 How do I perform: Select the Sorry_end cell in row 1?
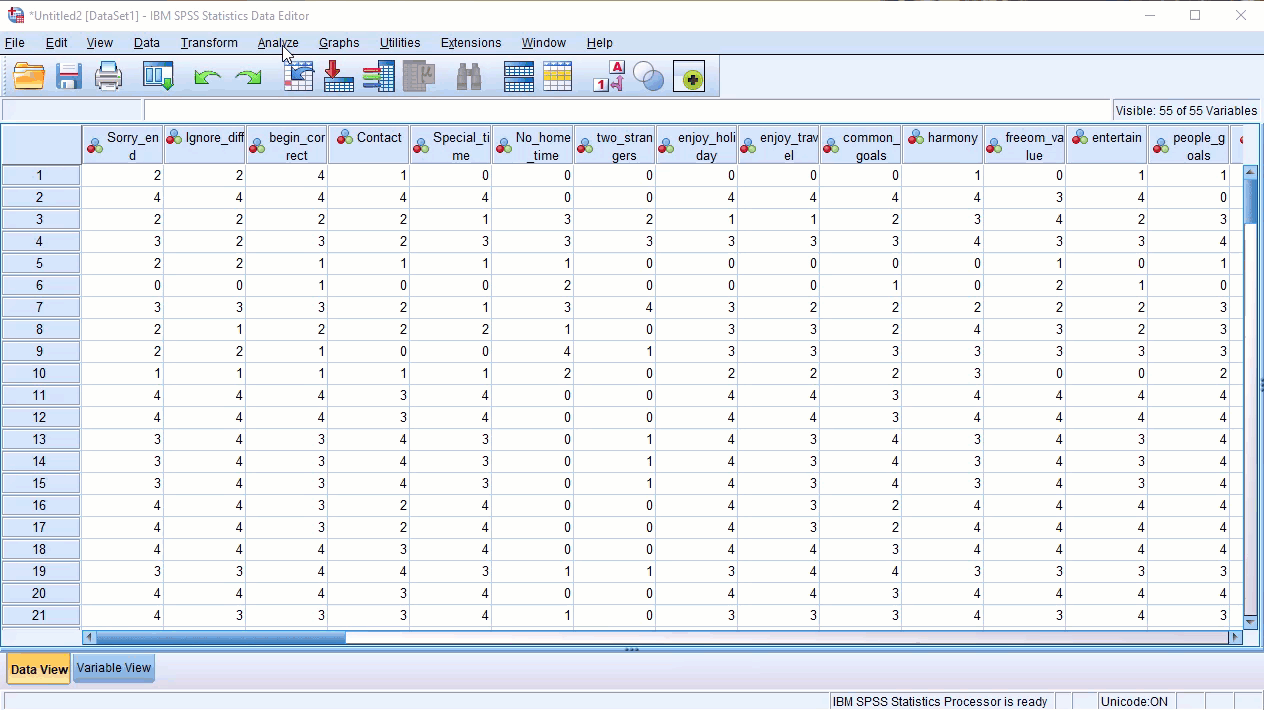point(122,175)
